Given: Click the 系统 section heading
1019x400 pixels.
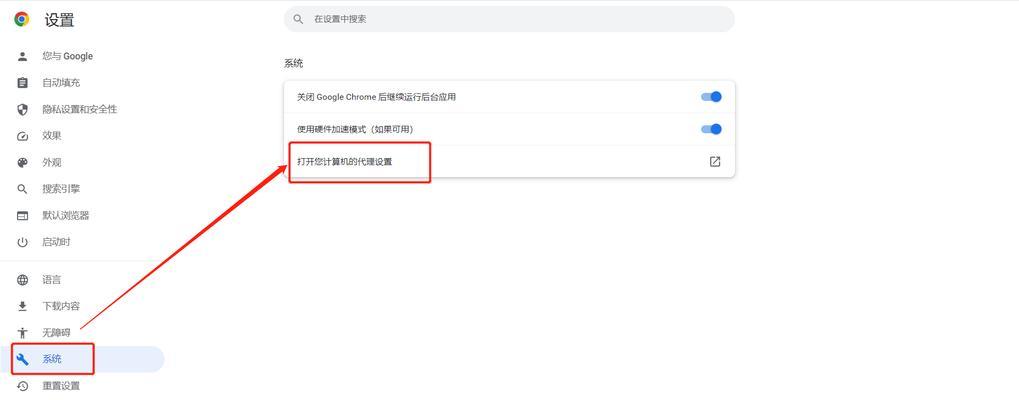Looking at the screenshot, I should pyautogui.click(x=294, y=64).
